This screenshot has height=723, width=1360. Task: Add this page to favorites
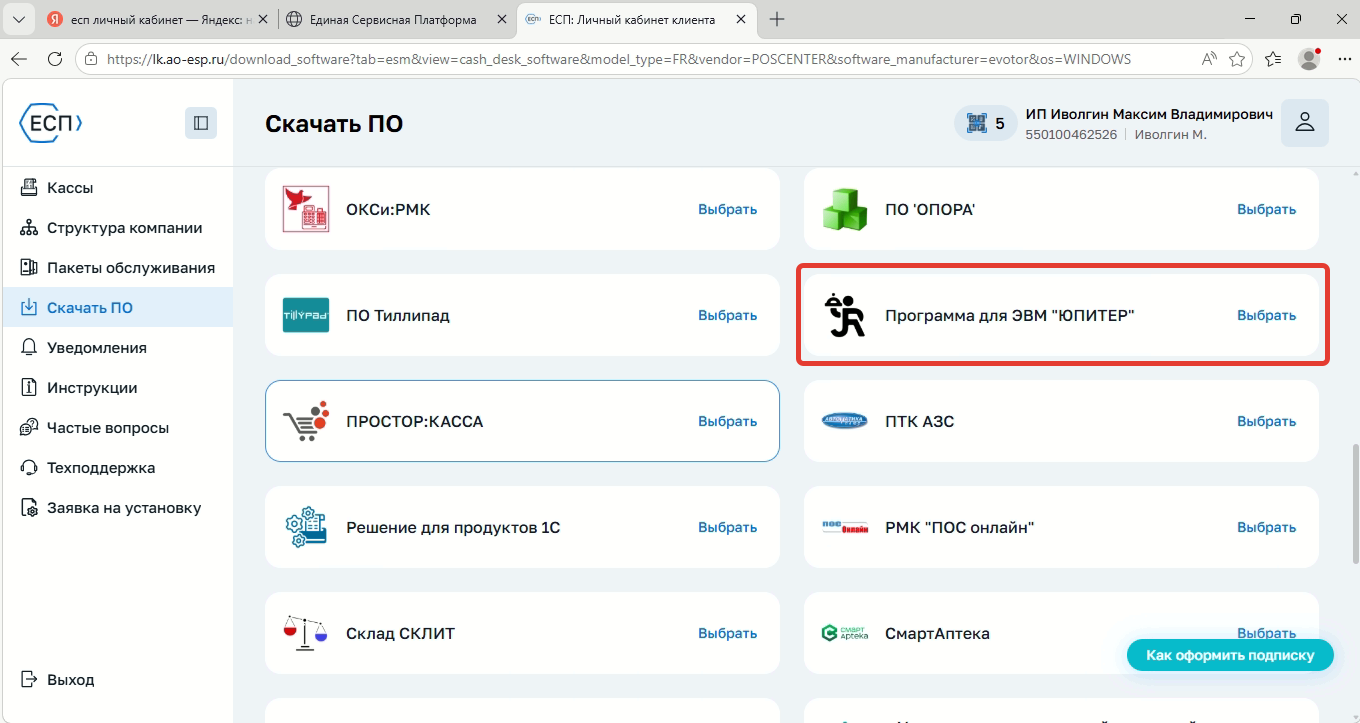pos(1237,59)
